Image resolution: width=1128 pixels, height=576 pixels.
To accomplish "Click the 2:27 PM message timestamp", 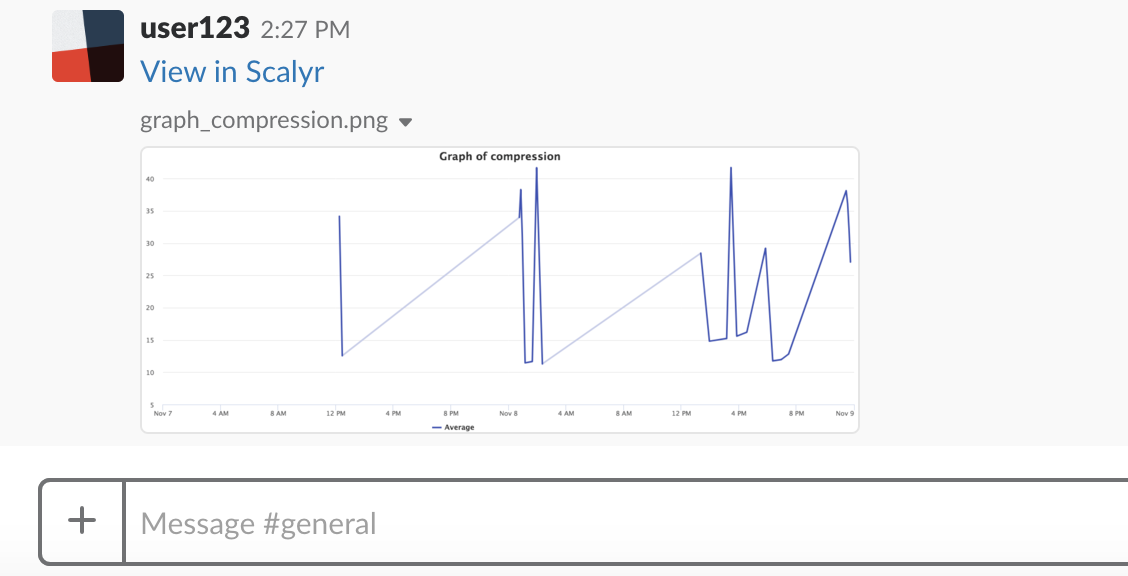I will tap(305, 30).
